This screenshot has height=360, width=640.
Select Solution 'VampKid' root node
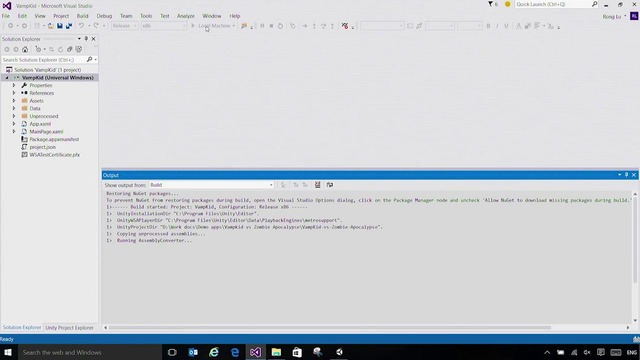point(47,70)
